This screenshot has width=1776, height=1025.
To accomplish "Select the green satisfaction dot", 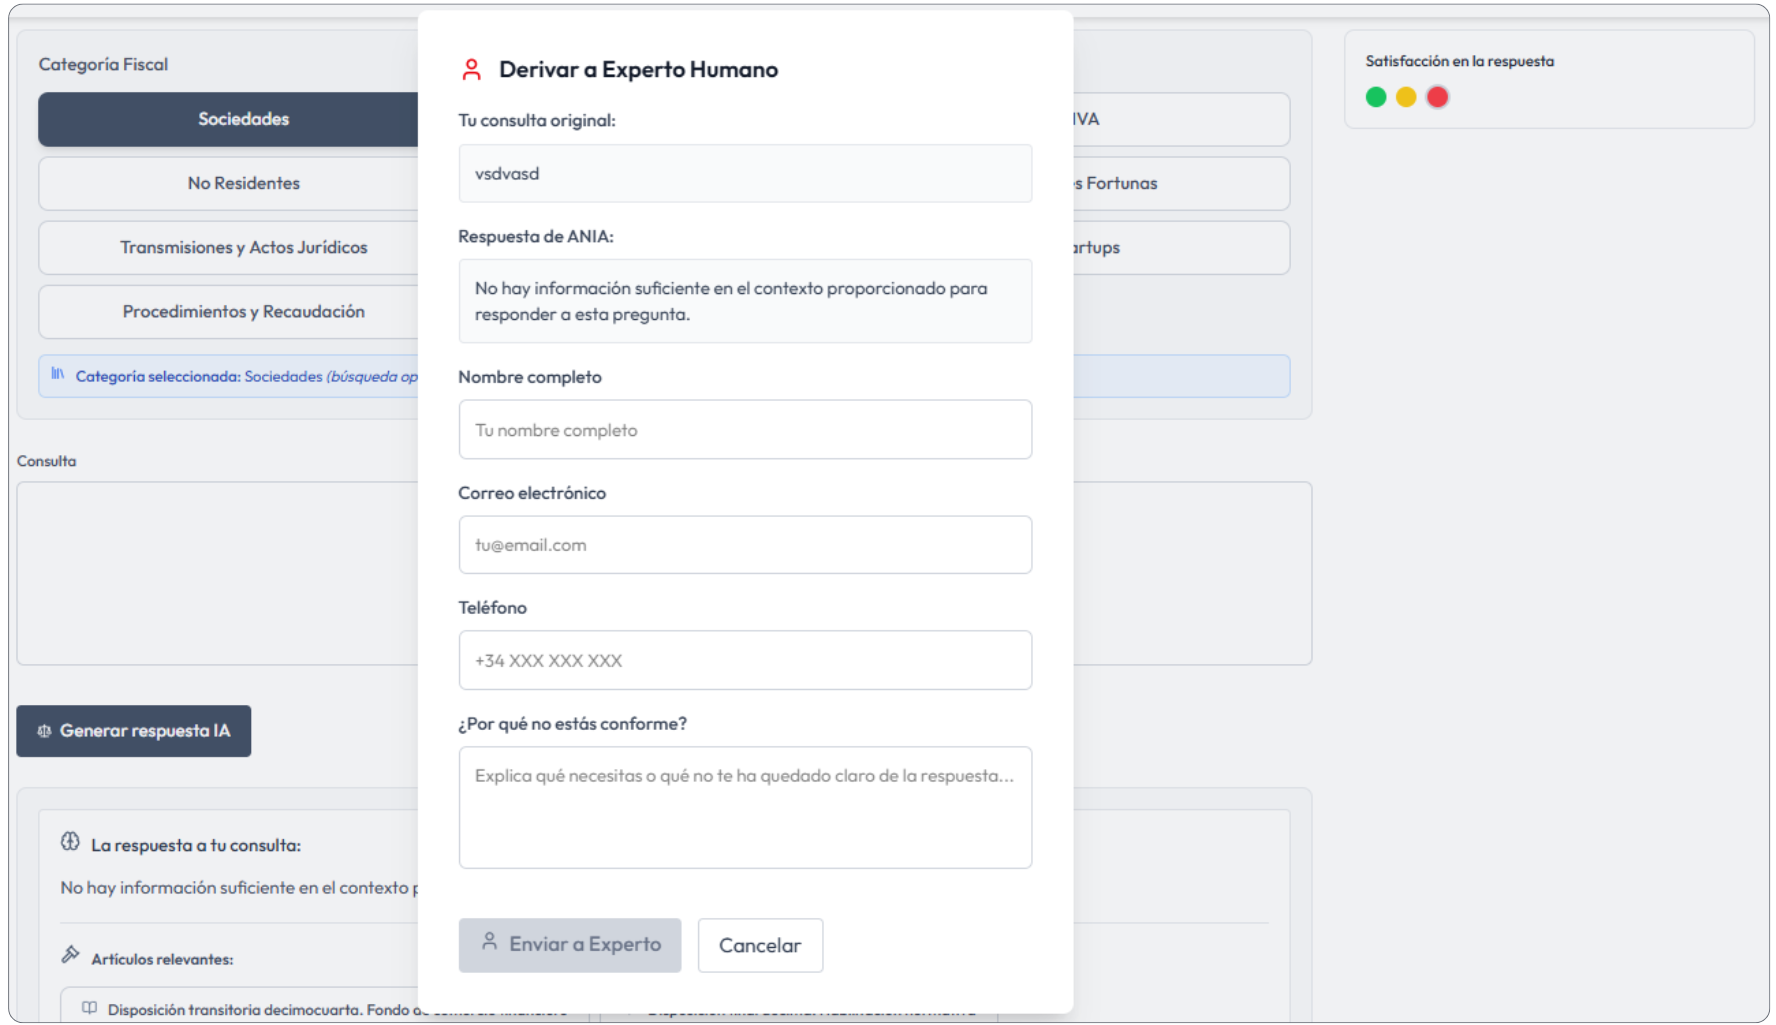I will (x=1376, y=97).
